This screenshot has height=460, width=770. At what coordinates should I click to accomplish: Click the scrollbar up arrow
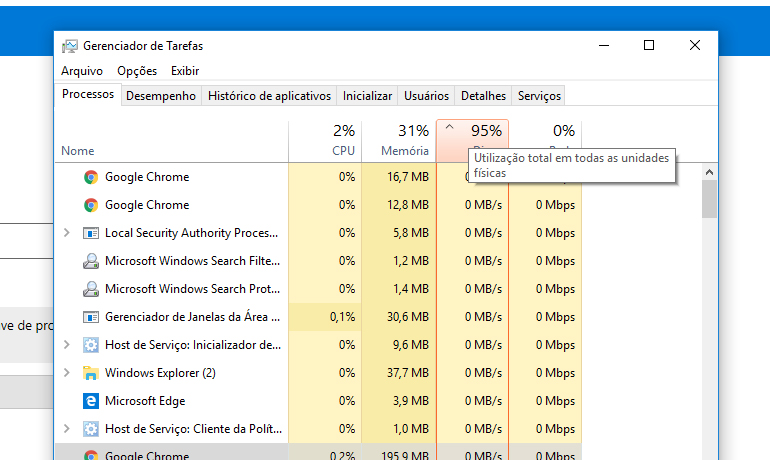coord(709,172)
